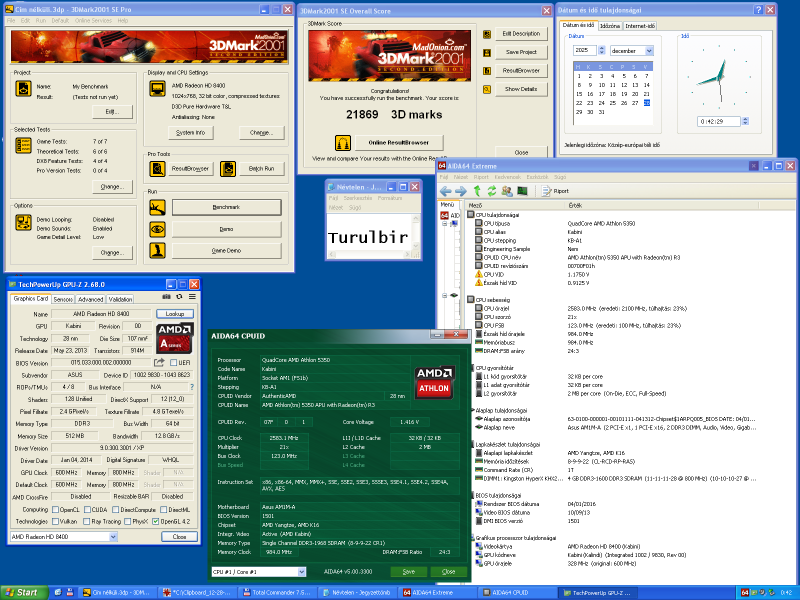The image size is (800, 600).
Task: Click the AMD A-series logo in GPU-Z
Action: pos(174,338)
